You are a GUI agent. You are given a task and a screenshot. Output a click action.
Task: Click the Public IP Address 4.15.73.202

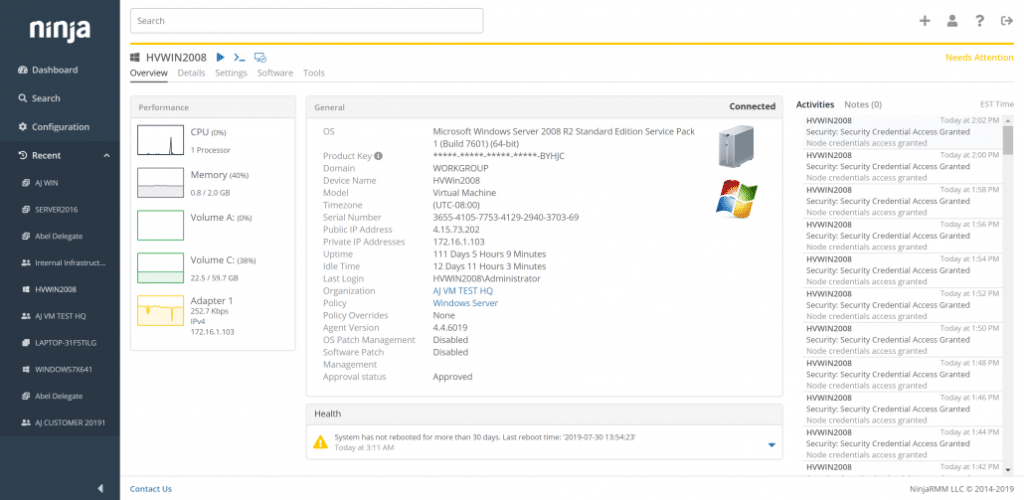(456, 230)
